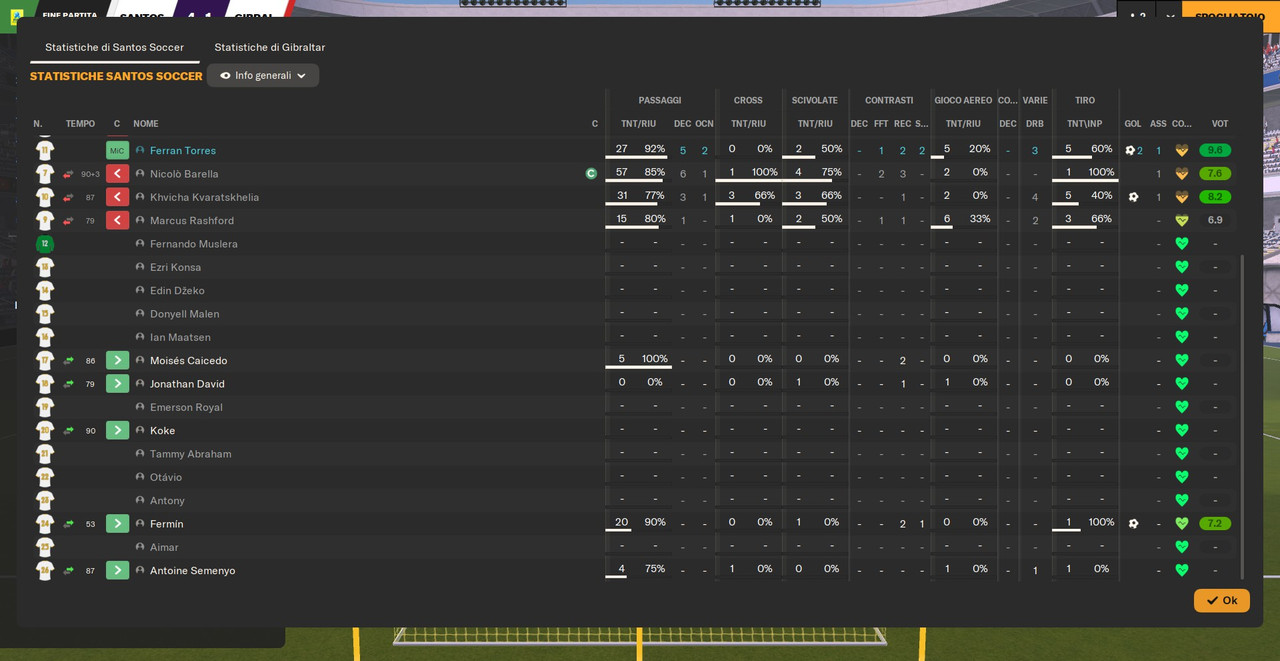
Task: Click the green condition heart for Antony
Action: pyautogui.click(x=1182, y=500)
